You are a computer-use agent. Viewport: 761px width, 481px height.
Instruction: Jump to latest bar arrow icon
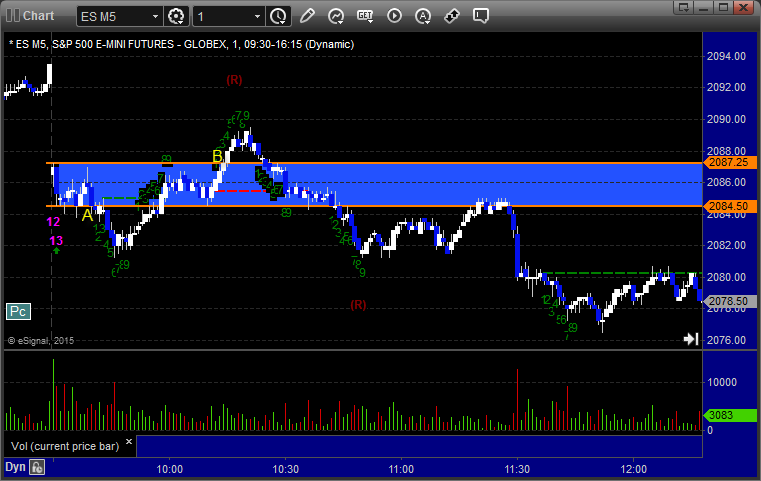(691, 339)
